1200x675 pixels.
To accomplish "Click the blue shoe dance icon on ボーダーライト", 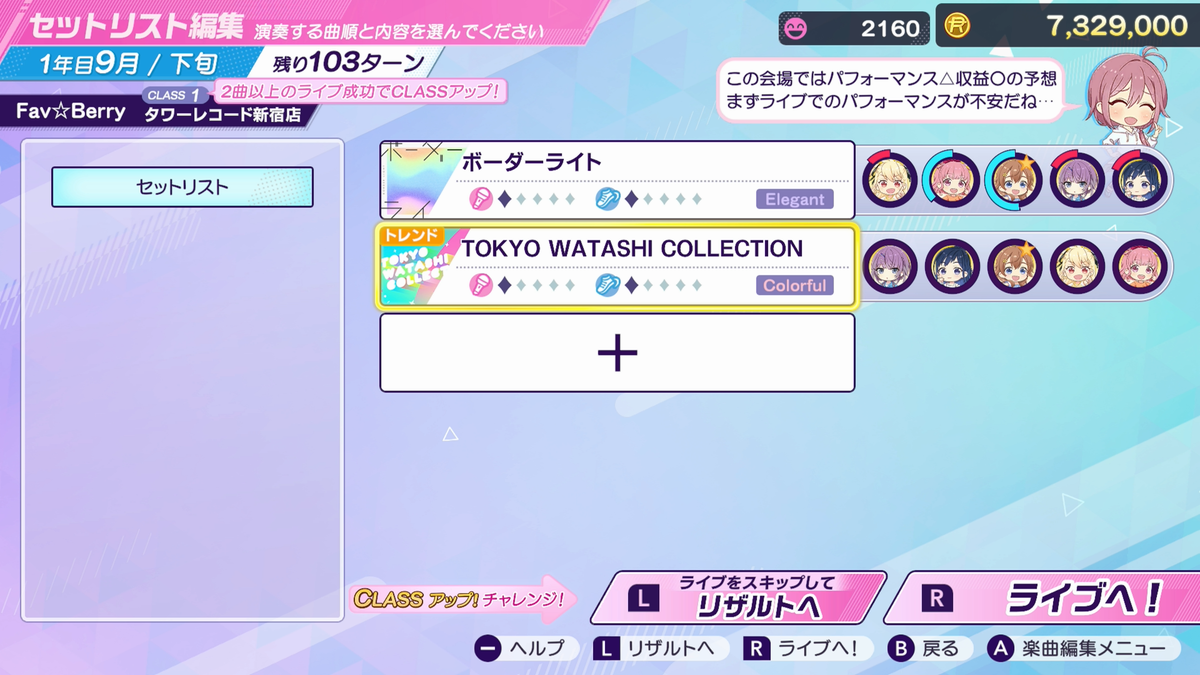I will 607,199.
